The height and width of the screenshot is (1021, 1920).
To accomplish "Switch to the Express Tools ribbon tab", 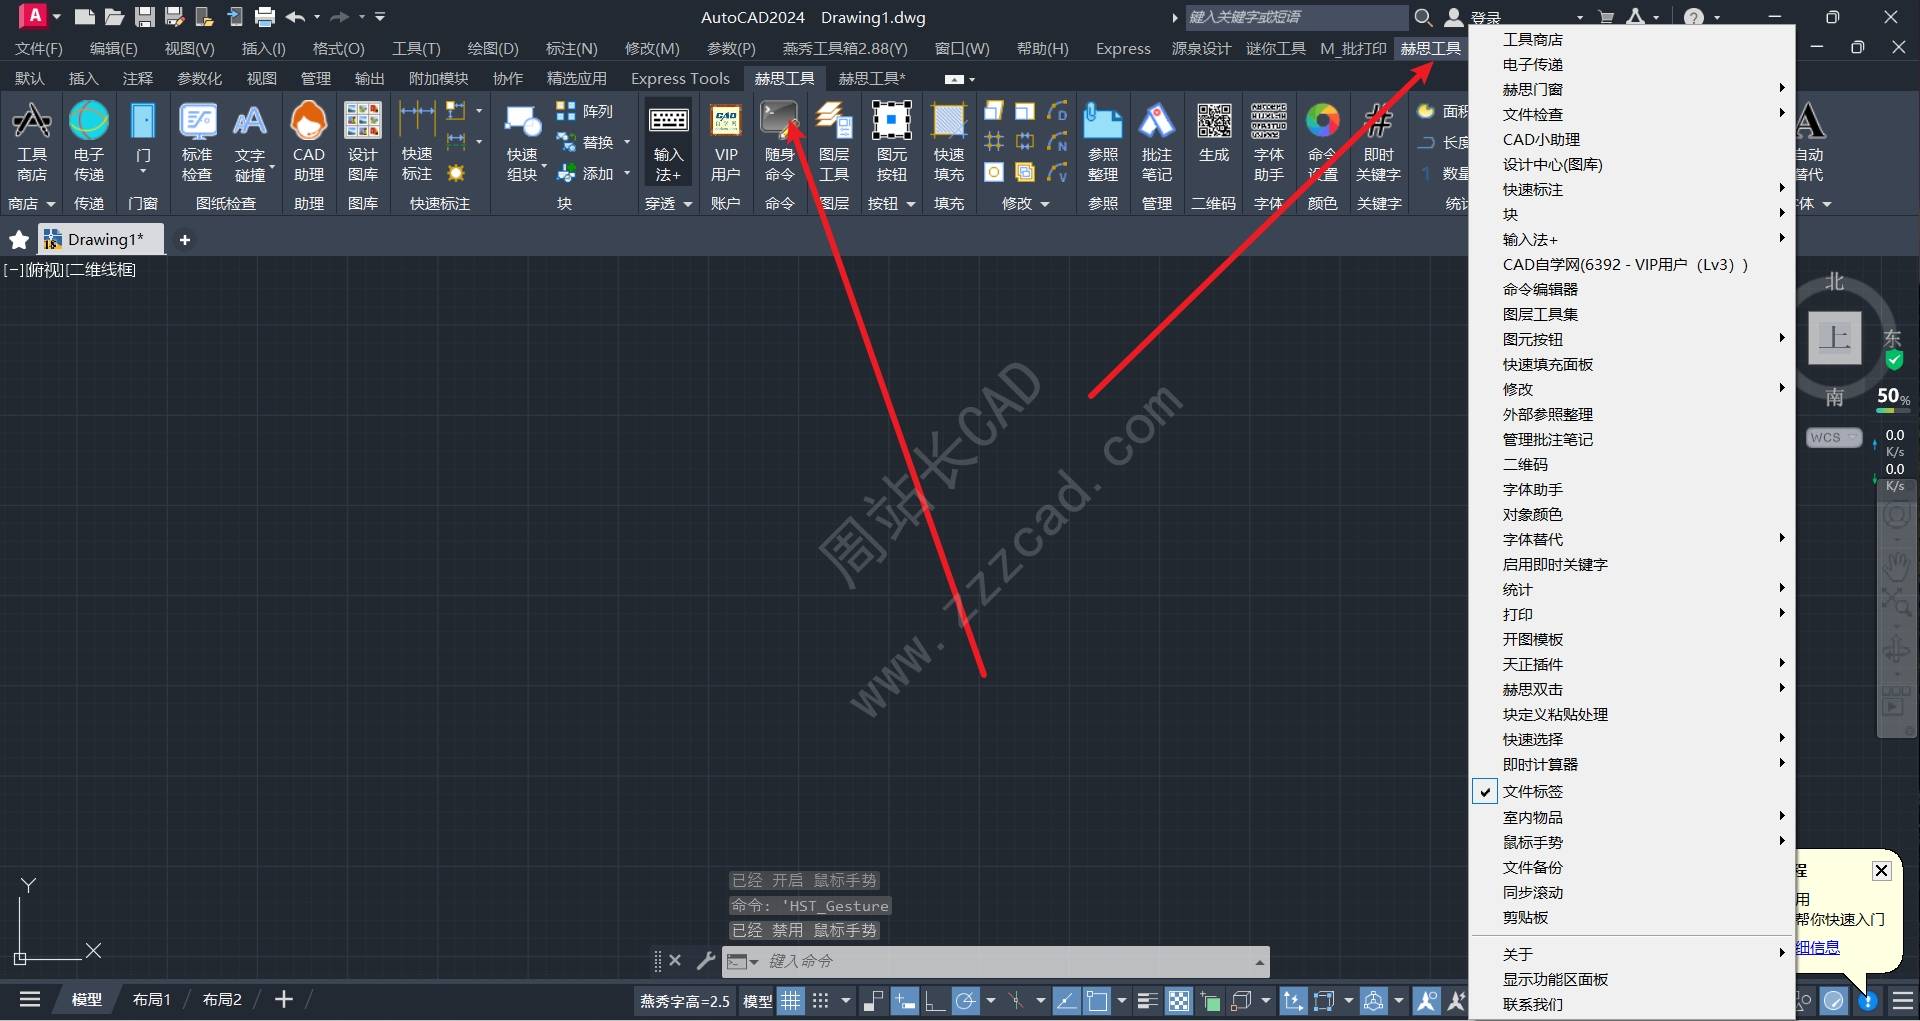I will (680, 78).
